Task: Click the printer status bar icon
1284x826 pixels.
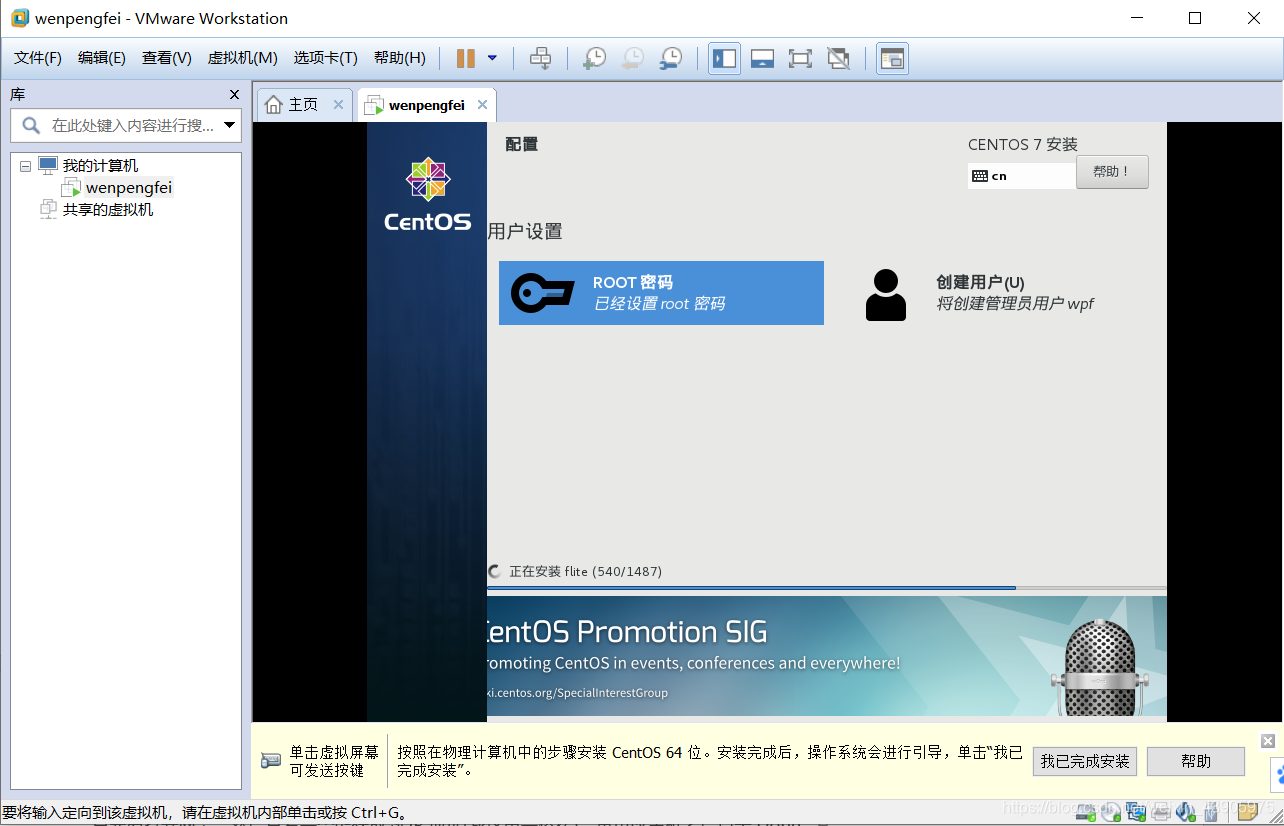Action: point(1161,812)
